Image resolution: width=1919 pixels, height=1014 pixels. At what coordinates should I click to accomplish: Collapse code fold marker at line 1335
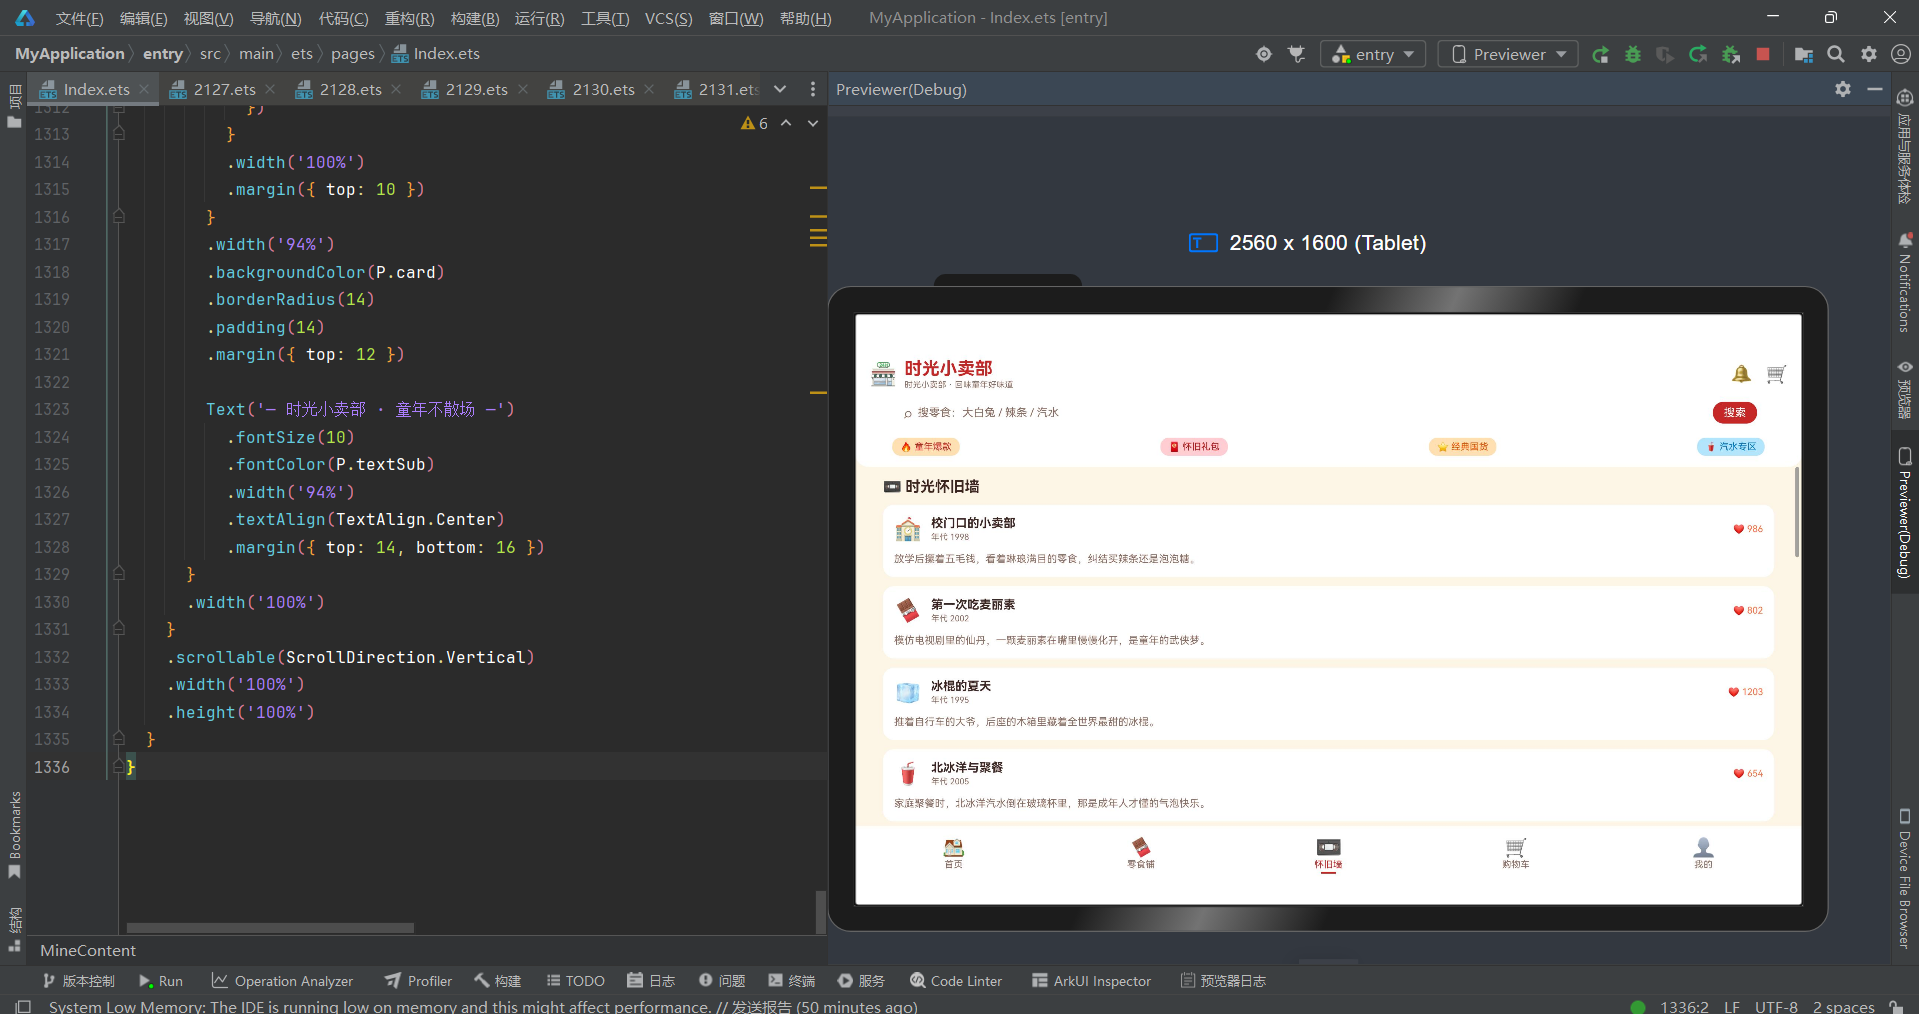click(119, 739)
